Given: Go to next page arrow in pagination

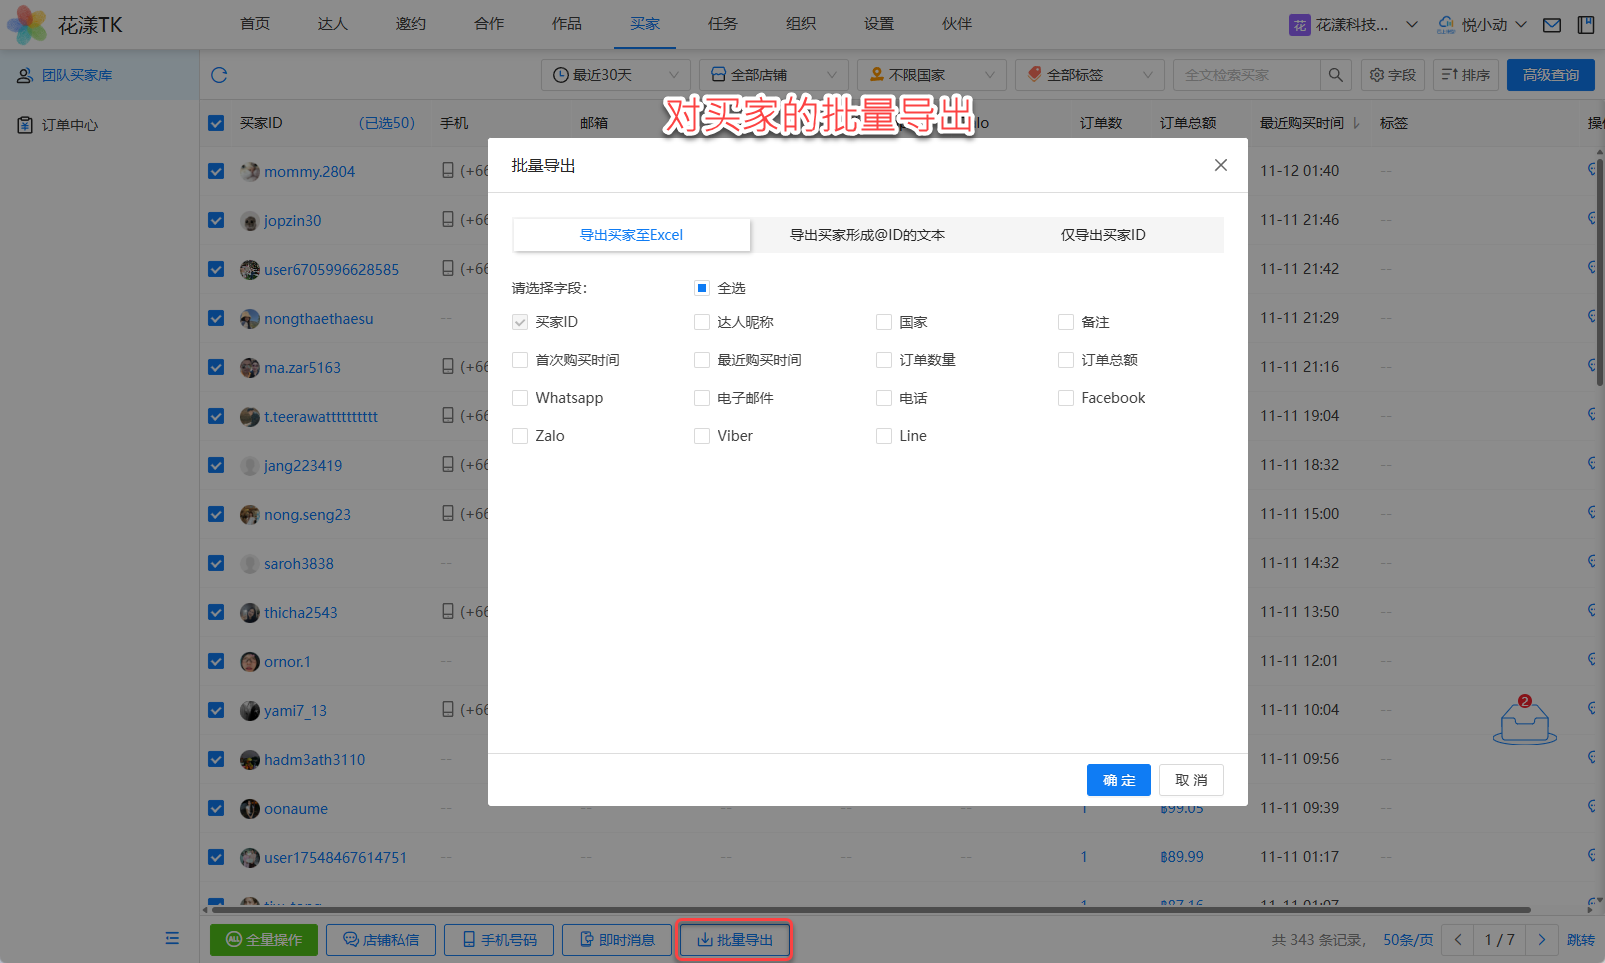Looking at the screenshot, I should (1541, 940).
